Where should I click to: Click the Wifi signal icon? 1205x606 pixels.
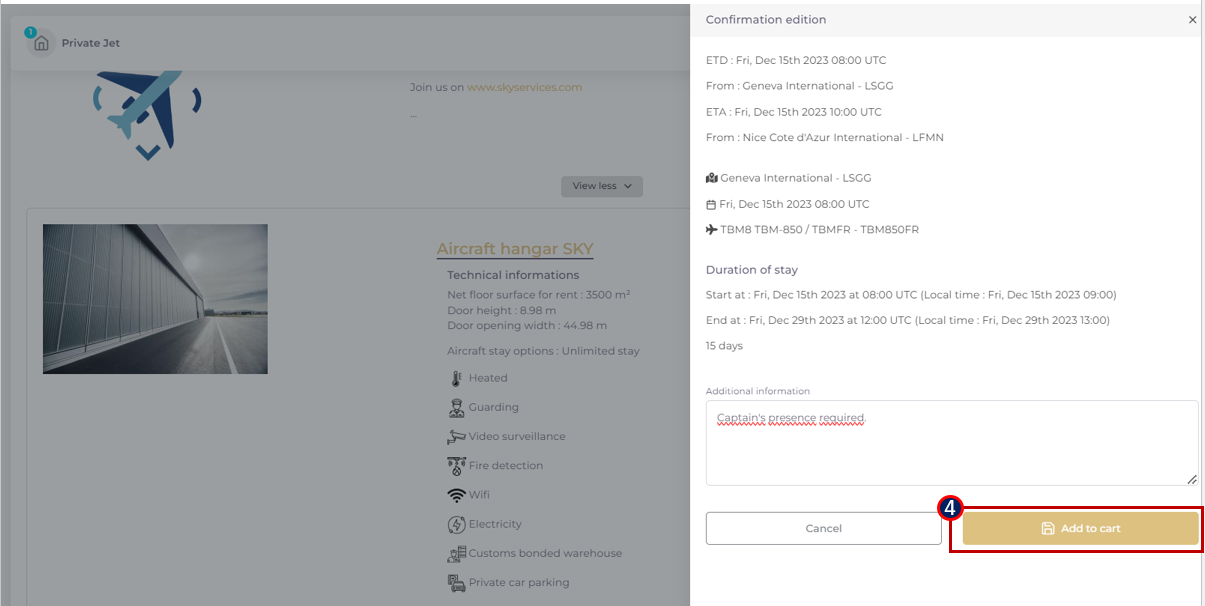point(456,495)
